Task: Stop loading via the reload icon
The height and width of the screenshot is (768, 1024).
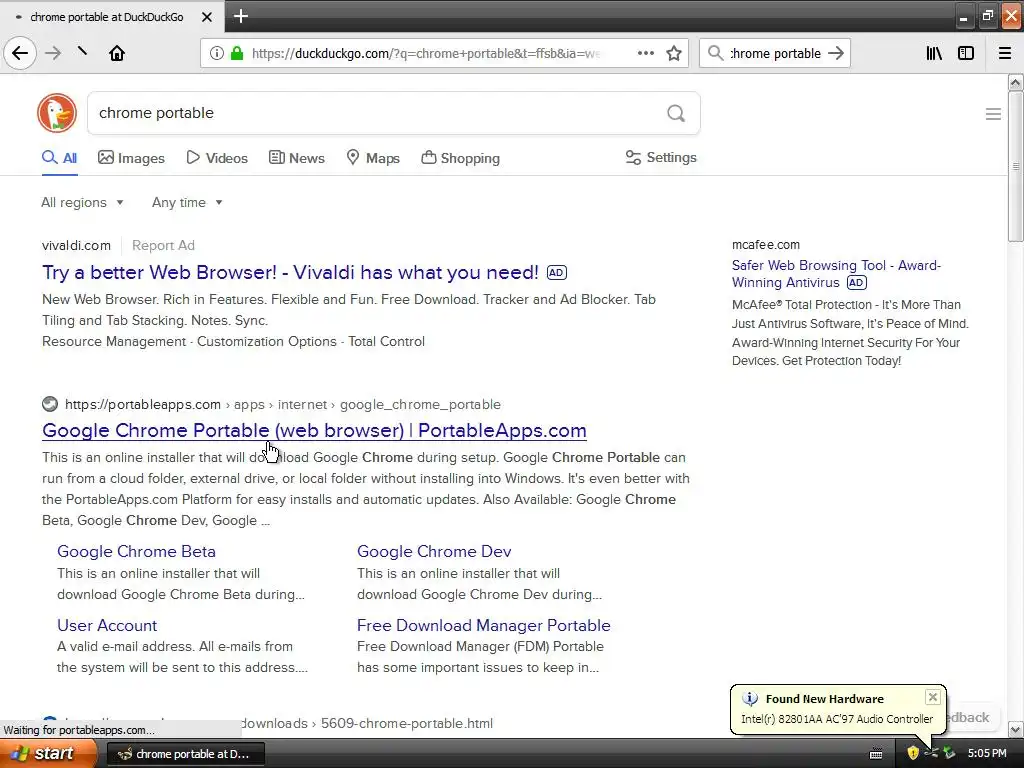Action: click(82, 51)
